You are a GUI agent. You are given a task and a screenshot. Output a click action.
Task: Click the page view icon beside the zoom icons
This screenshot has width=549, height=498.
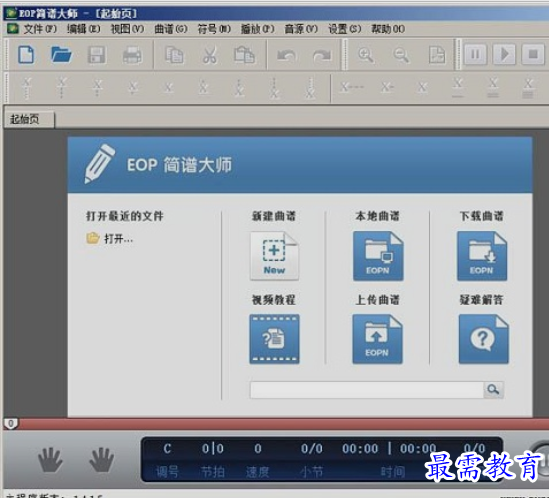pyautogui.click(x=437, y=55)
